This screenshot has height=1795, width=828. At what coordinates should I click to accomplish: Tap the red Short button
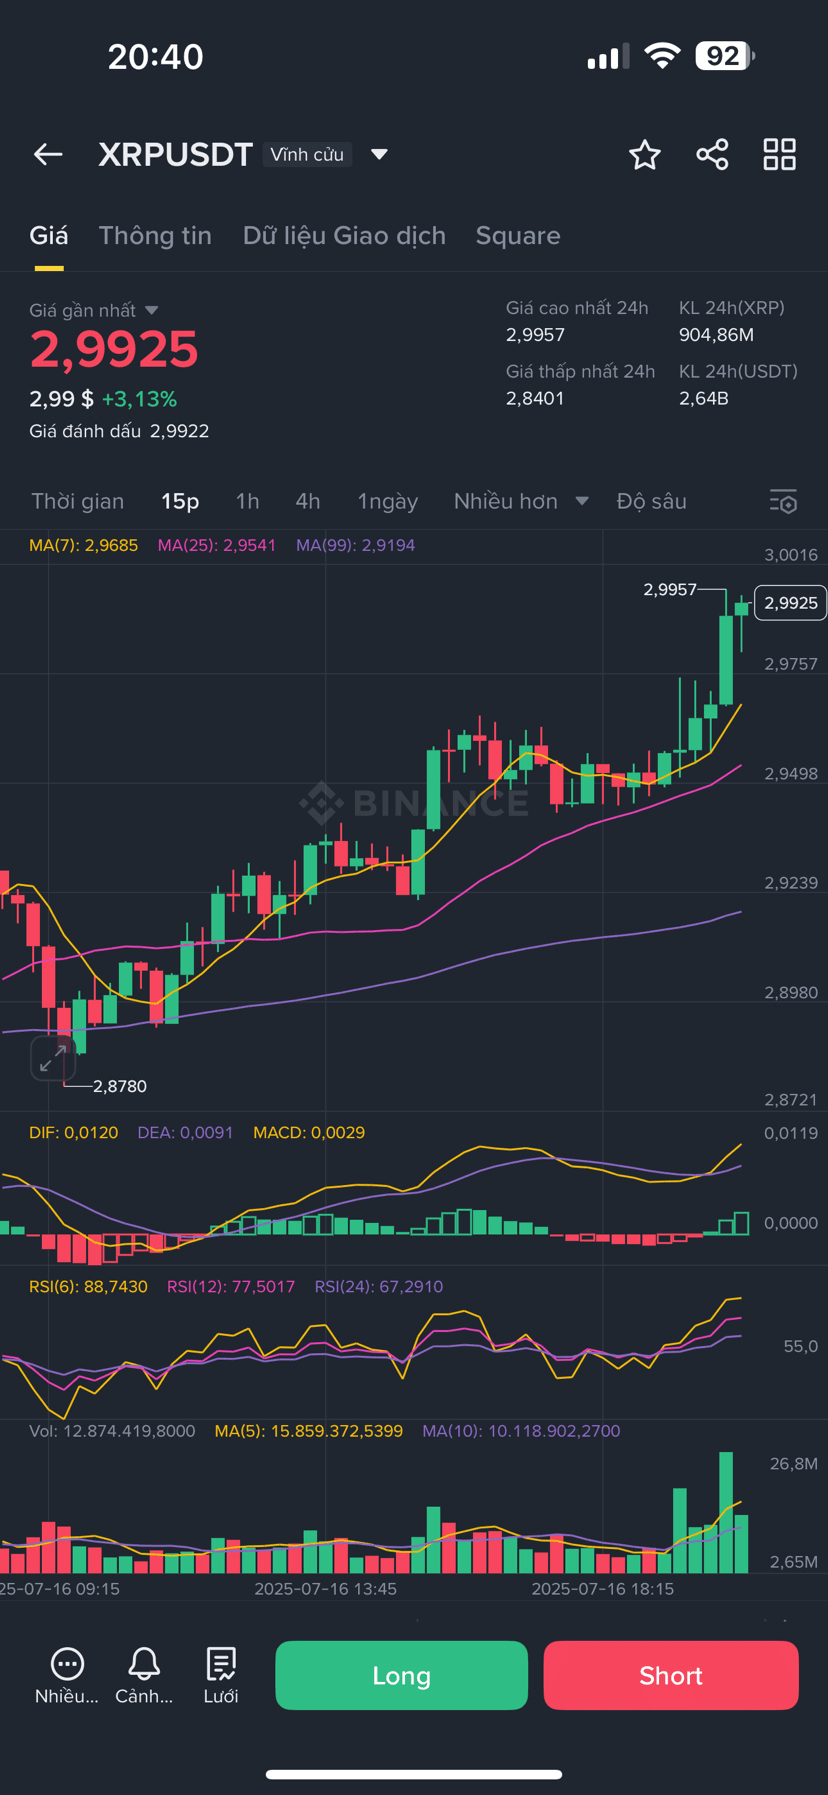671,1675
